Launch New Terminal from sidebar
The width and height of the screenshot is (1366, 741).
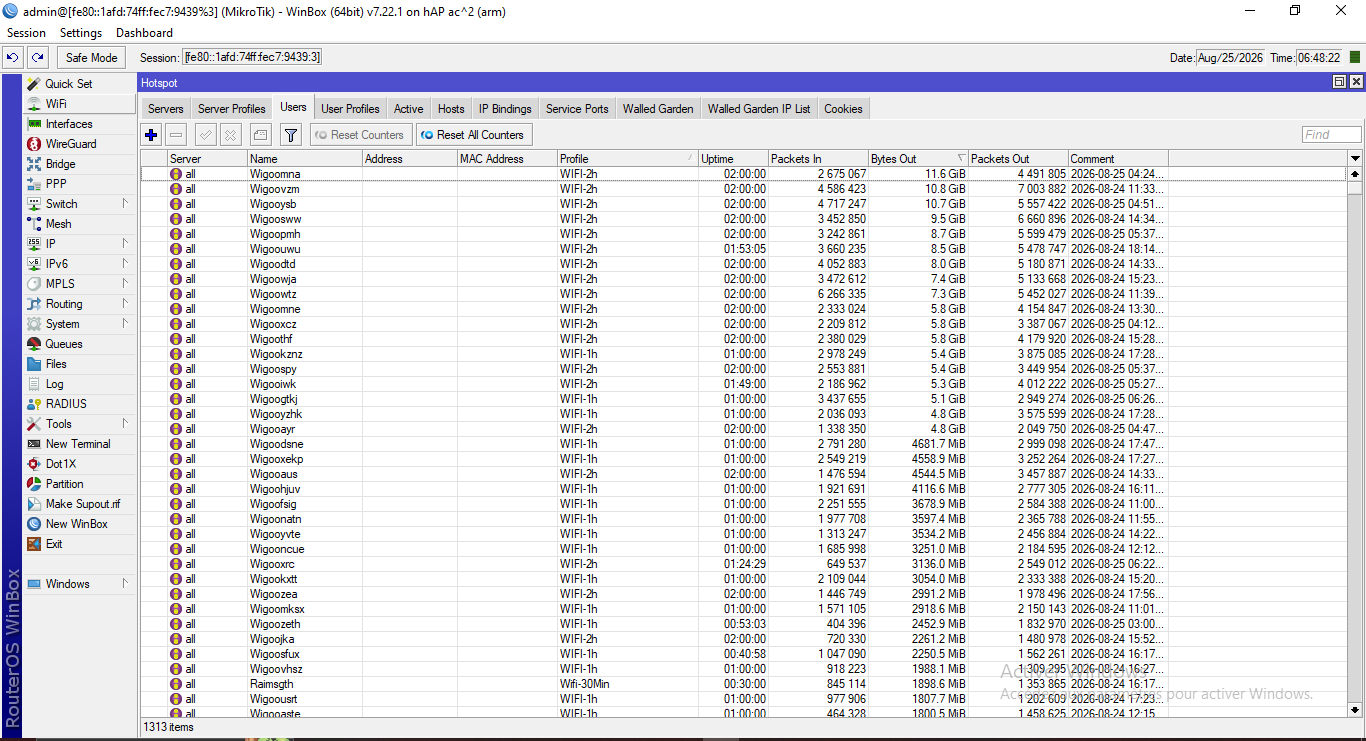pos(80,444)
